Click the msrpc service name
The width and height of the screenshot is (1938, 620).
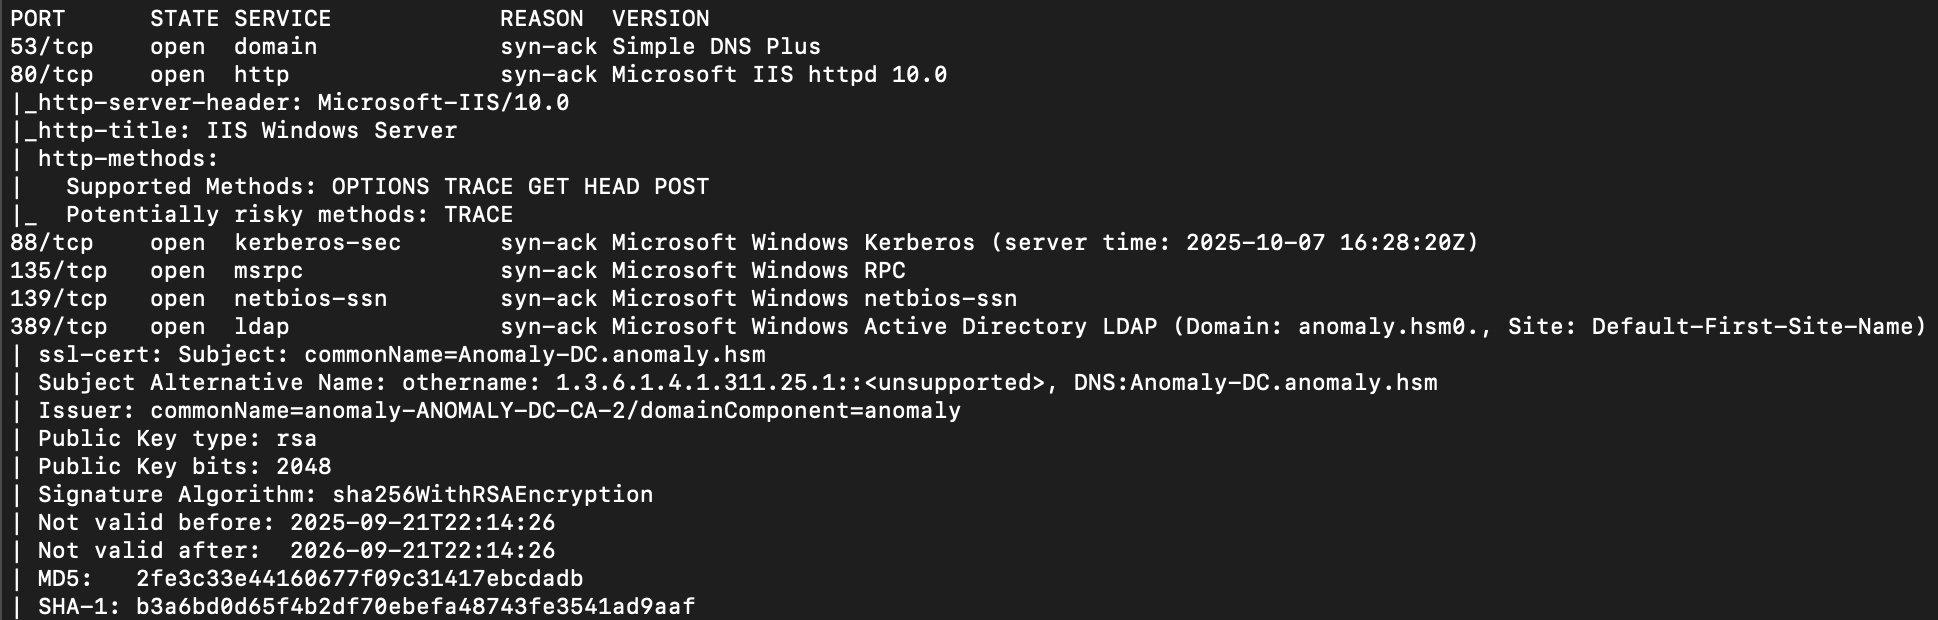point(268,271)
